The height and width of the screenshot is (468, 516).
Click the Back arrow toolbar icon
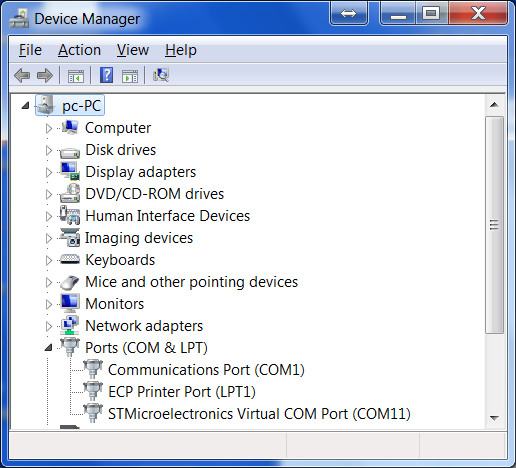22,75
